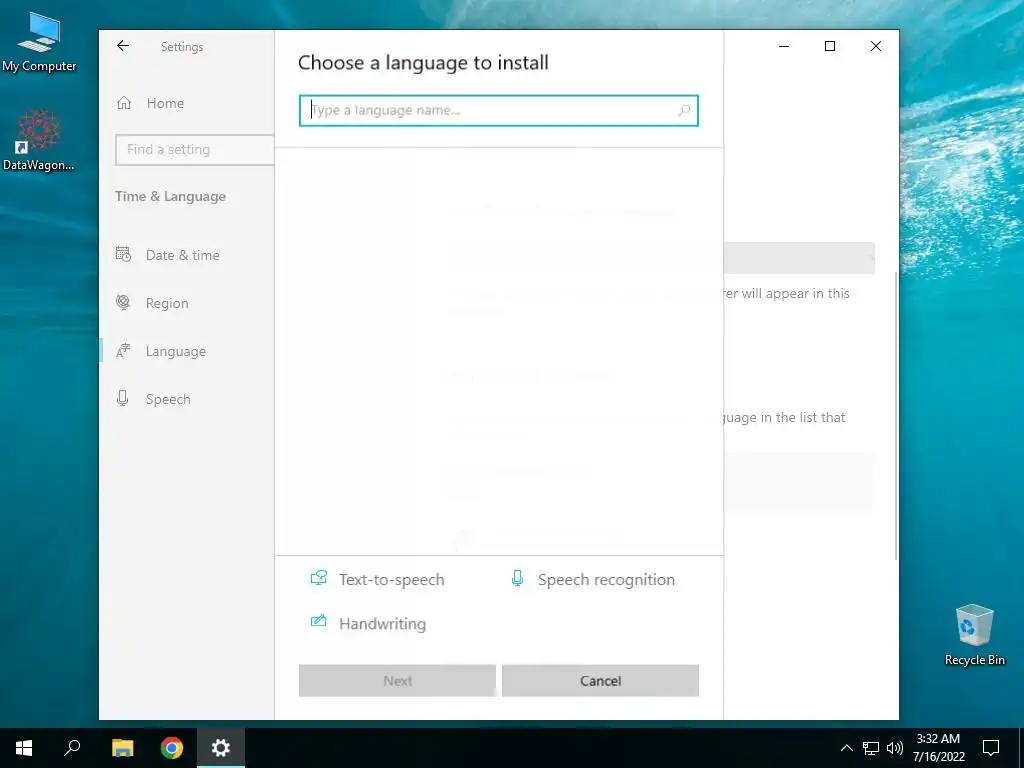The image size is (1024, 768).
Task: Show hidden system tray icons
Action: coord(846,748)
